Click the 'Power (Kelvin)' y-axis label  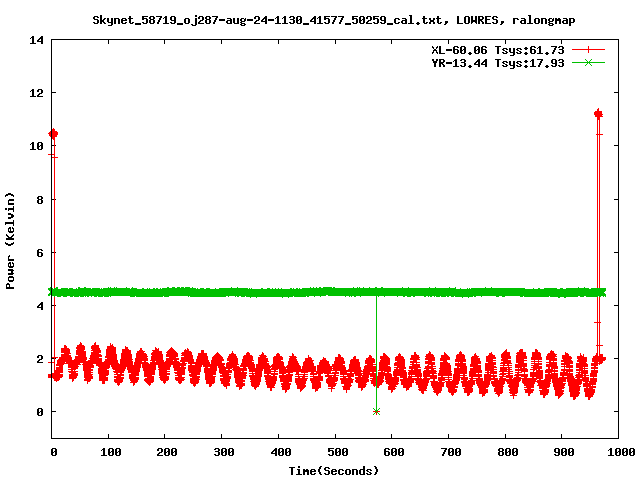(x=10, y=241)
